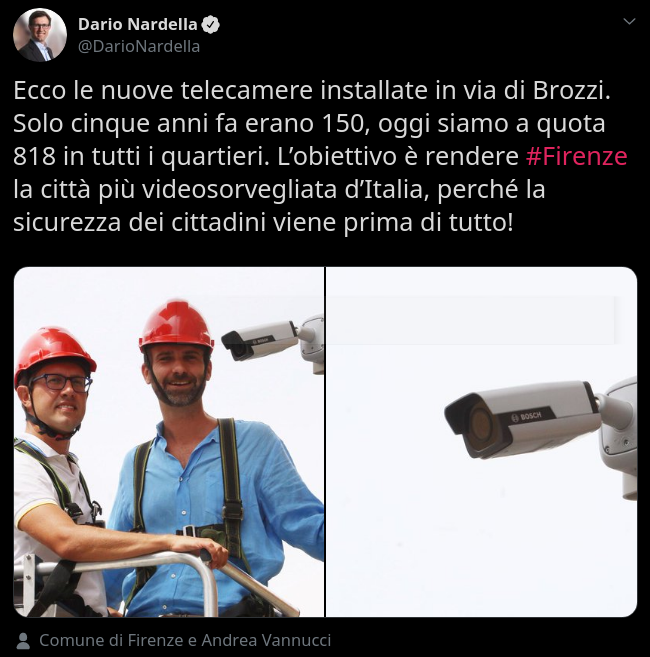The width and height of the screenshot is (650, 657).
Task: Open the tweet options chevron menu
Action: [629, 21]
